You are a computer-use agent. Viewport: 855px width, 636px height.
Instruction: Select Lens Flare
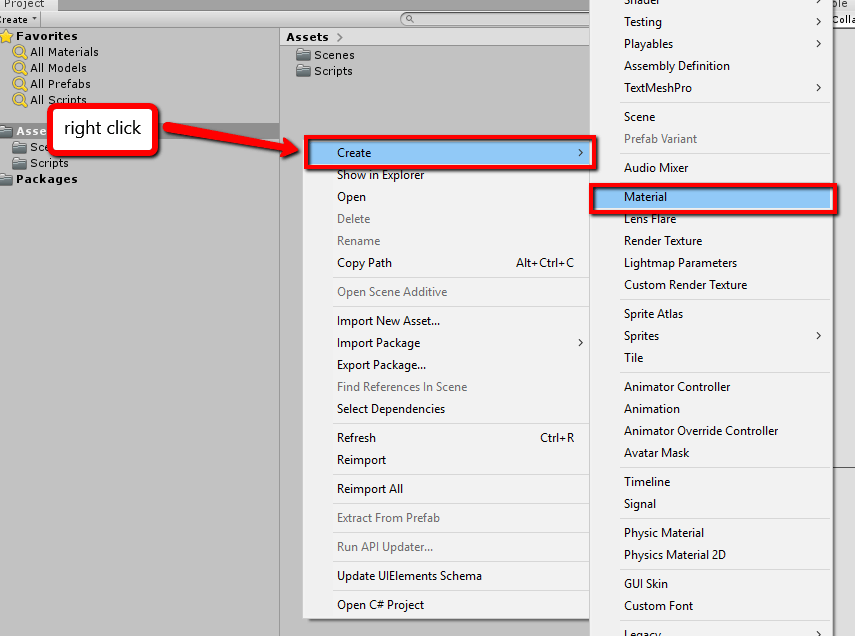tap(650, 219)
